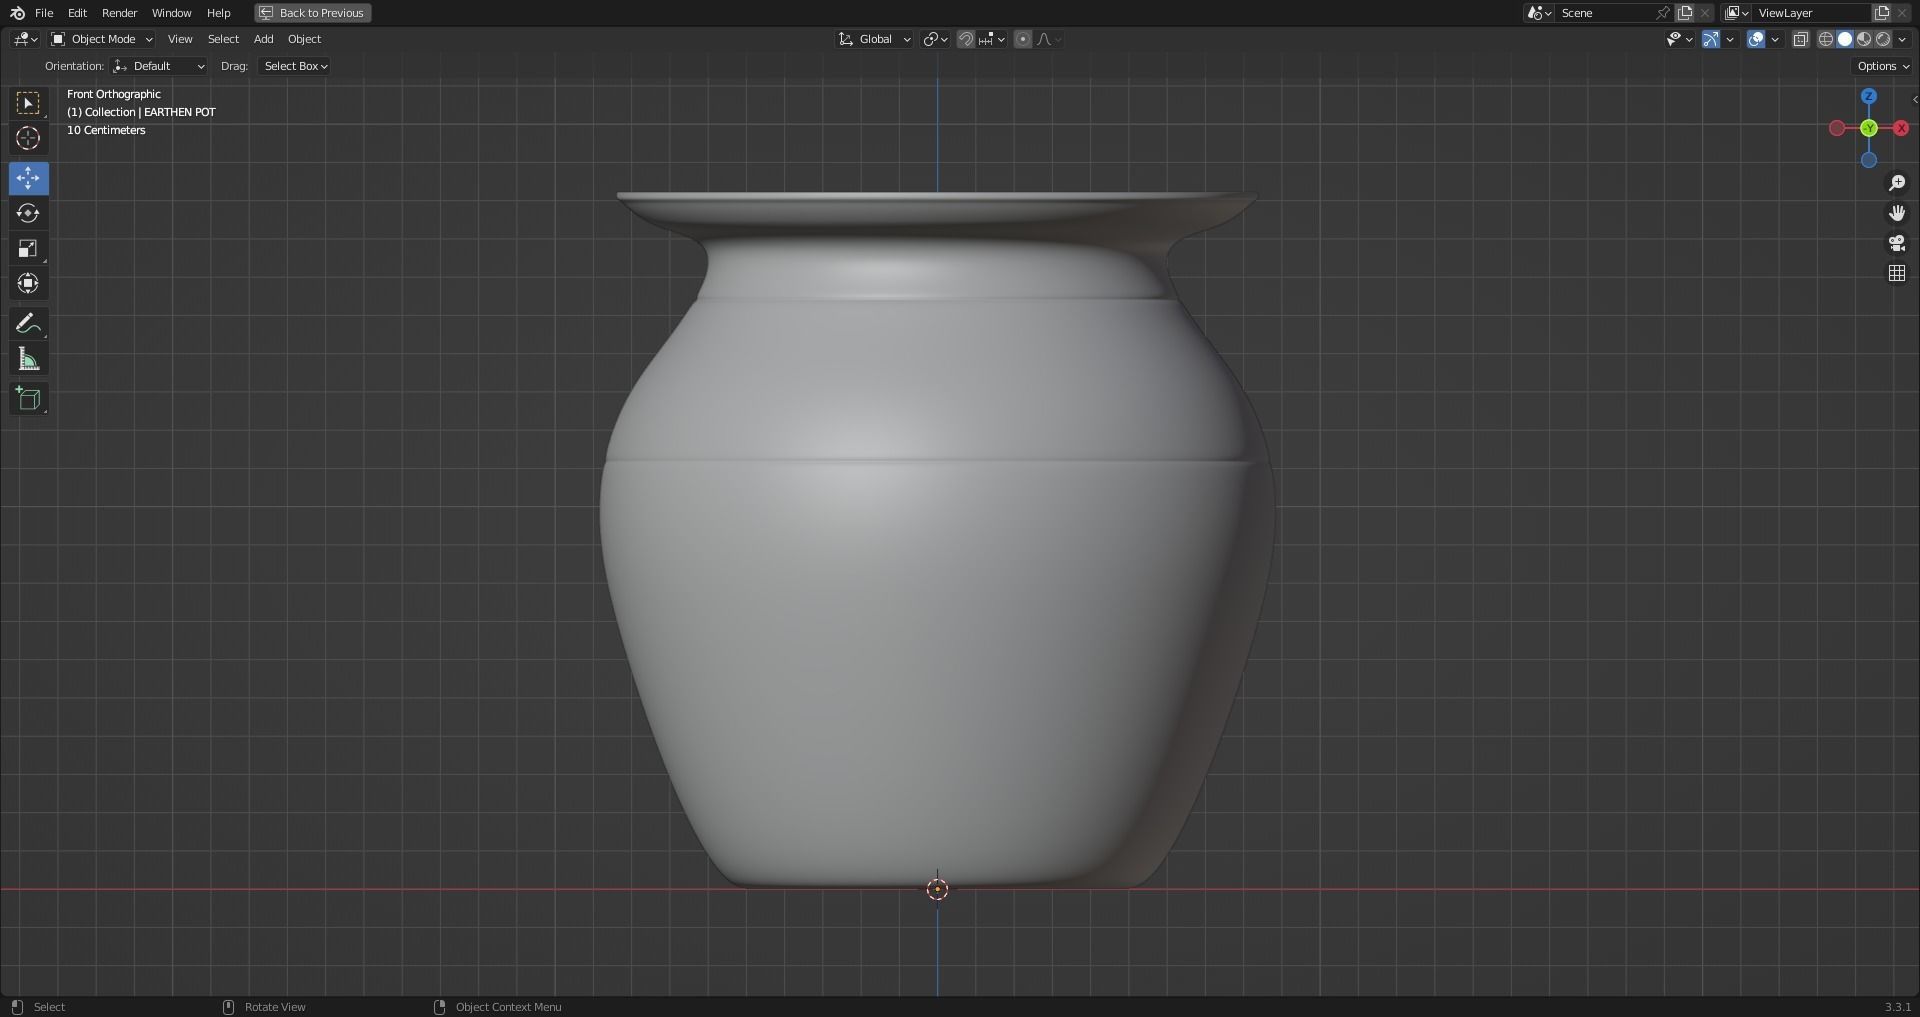The image size is (1920, 1017).
Task: Open proportional falloff dropdown
Action: coord(1049,39)
